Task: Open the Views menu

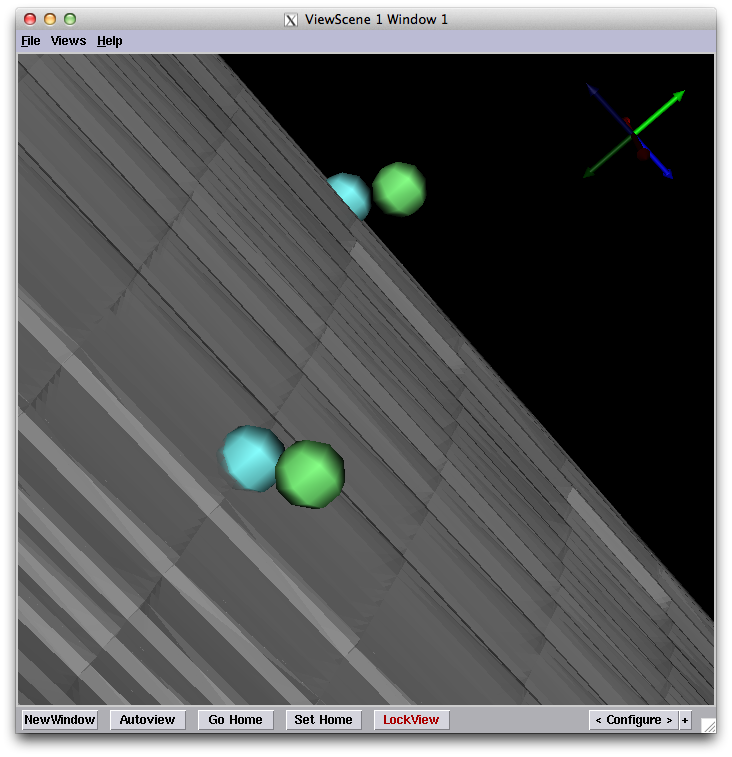Action: click(x=69, y=41)
